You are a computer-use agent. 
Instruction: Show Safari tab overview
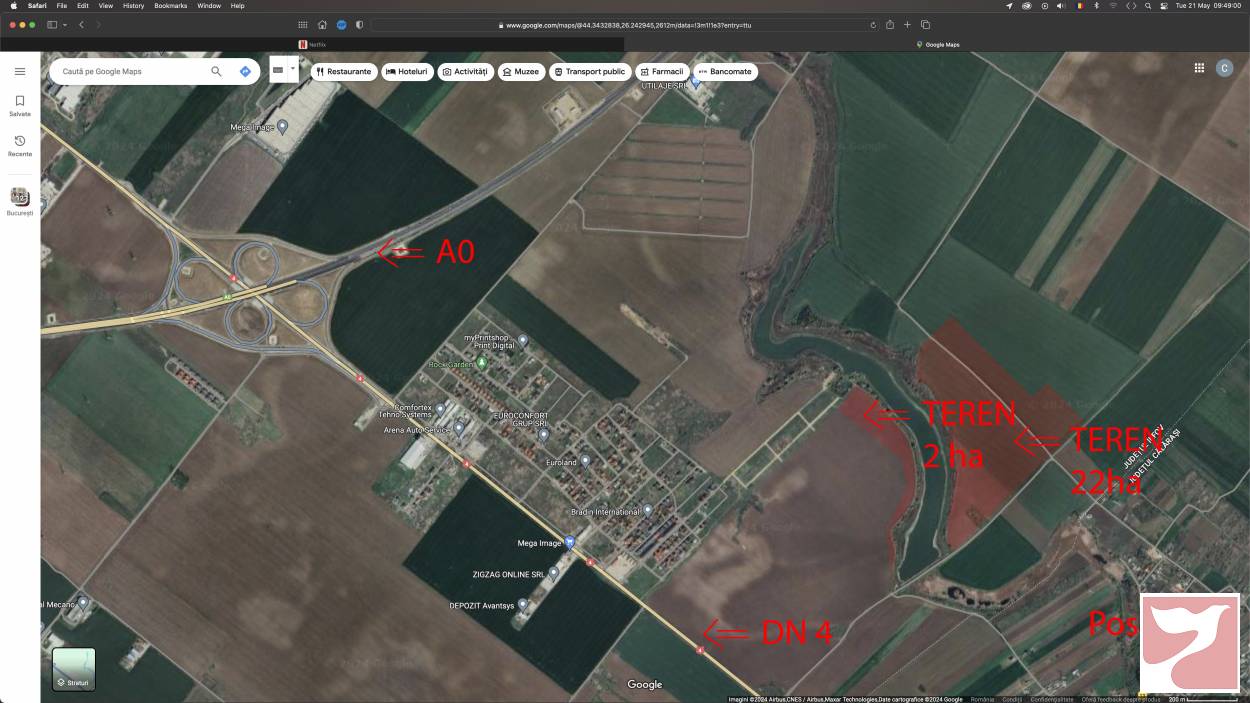[x=925, y=25]
